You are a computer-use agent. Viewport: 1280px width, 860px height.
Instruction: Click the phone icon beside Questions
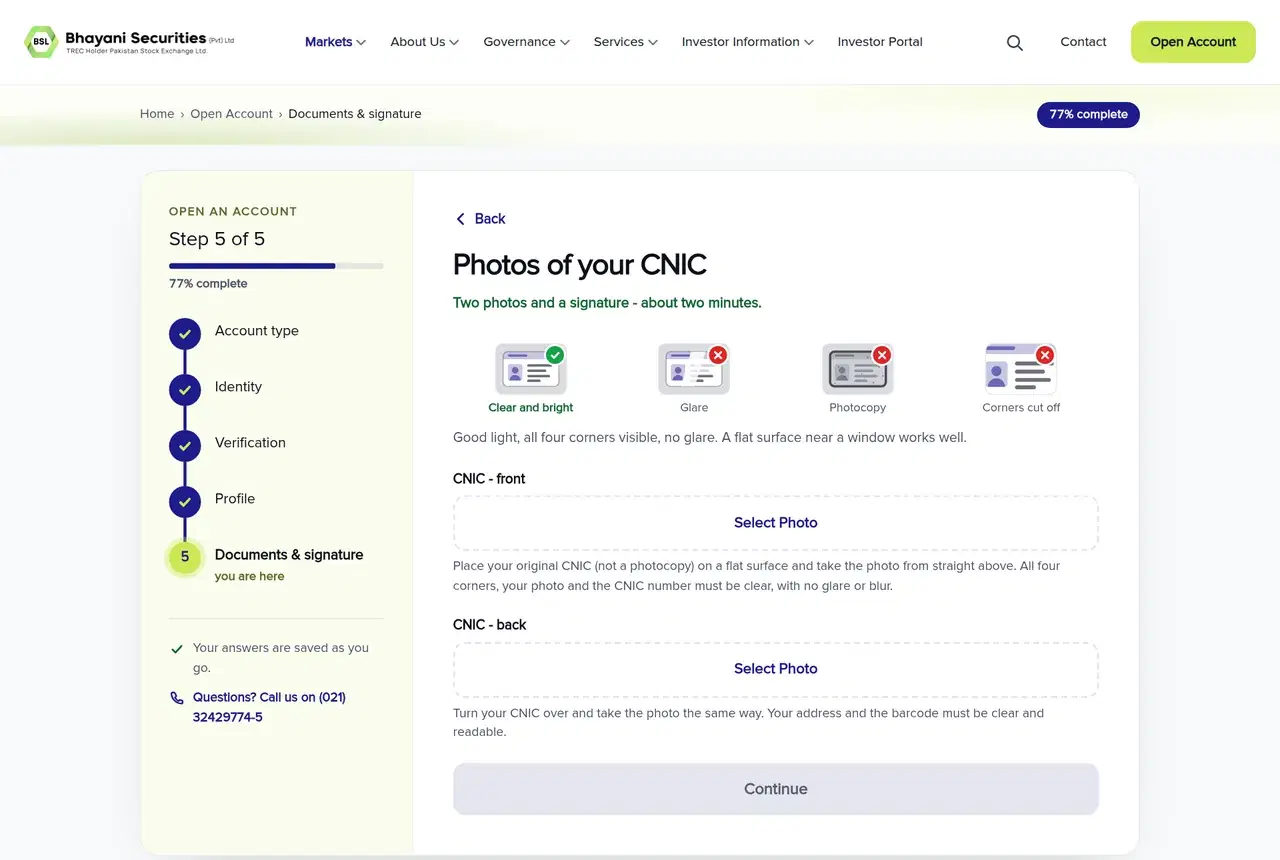[177, 698]
